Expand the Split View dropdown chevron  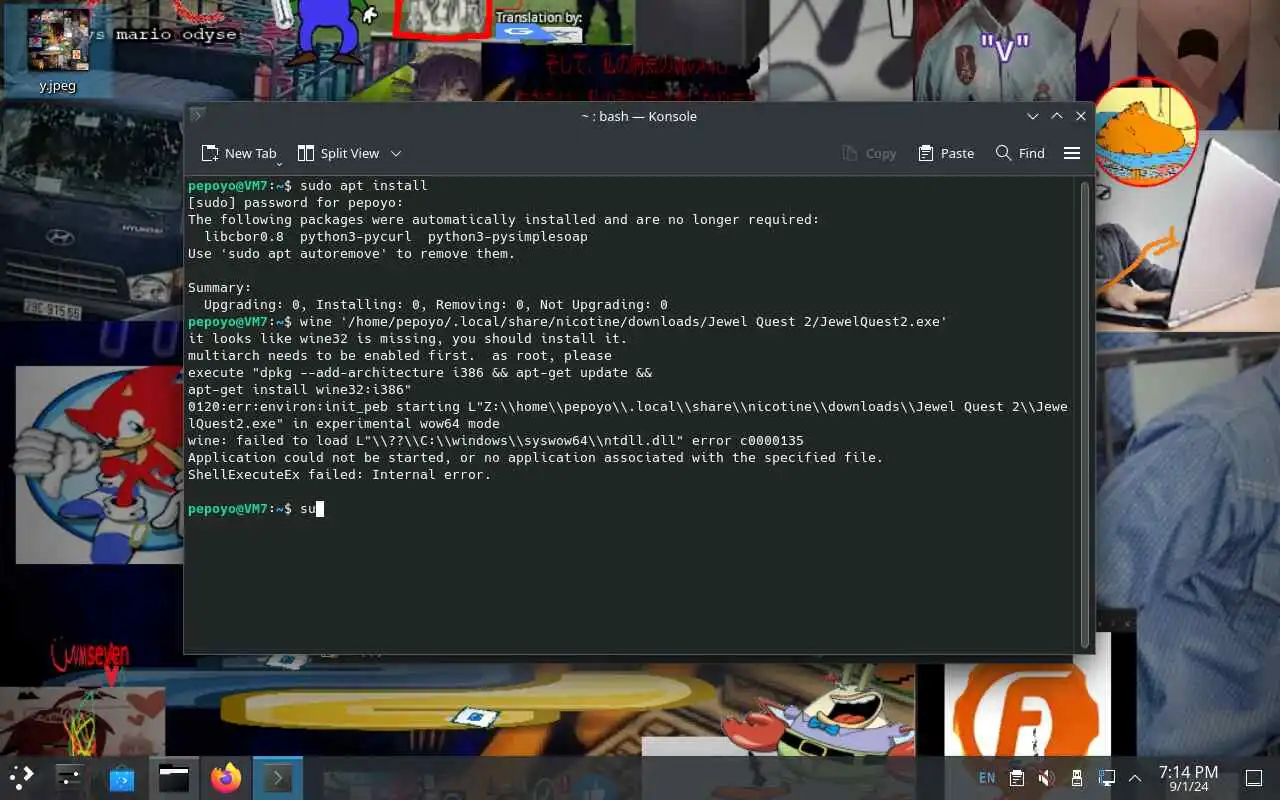pos(396,153)
